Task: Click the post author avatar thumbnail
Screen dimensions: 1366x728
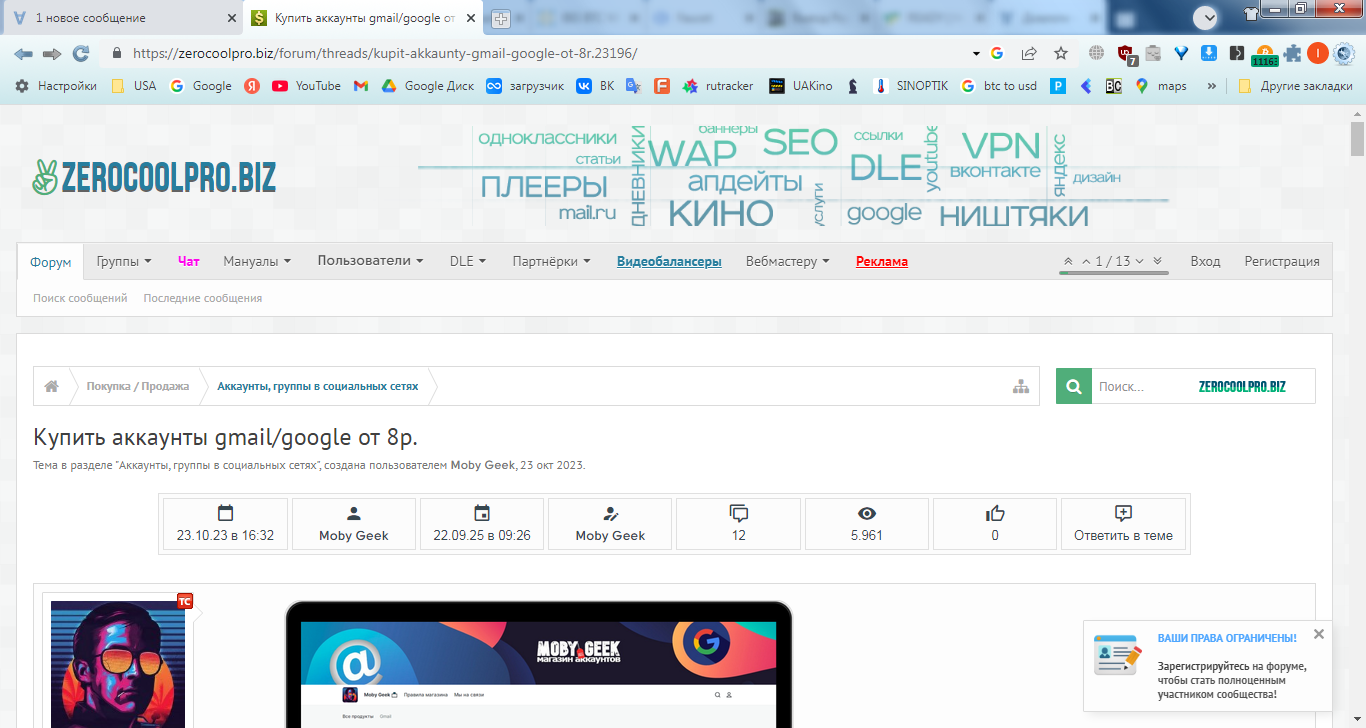Action: coord(118,664)
